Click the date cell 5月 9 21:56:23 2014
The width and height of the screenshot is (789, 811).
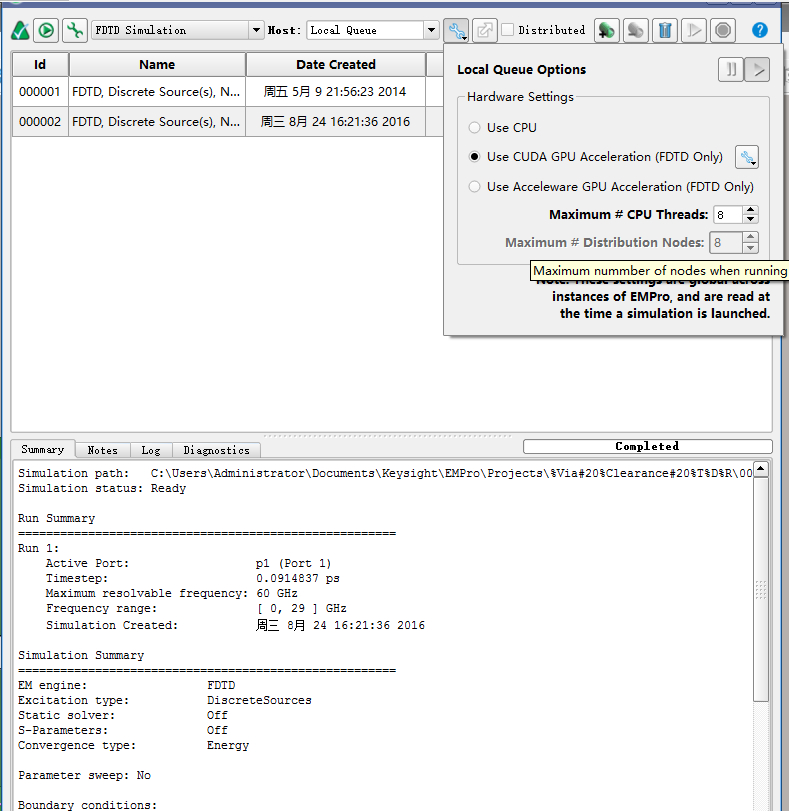pos(335,92)
